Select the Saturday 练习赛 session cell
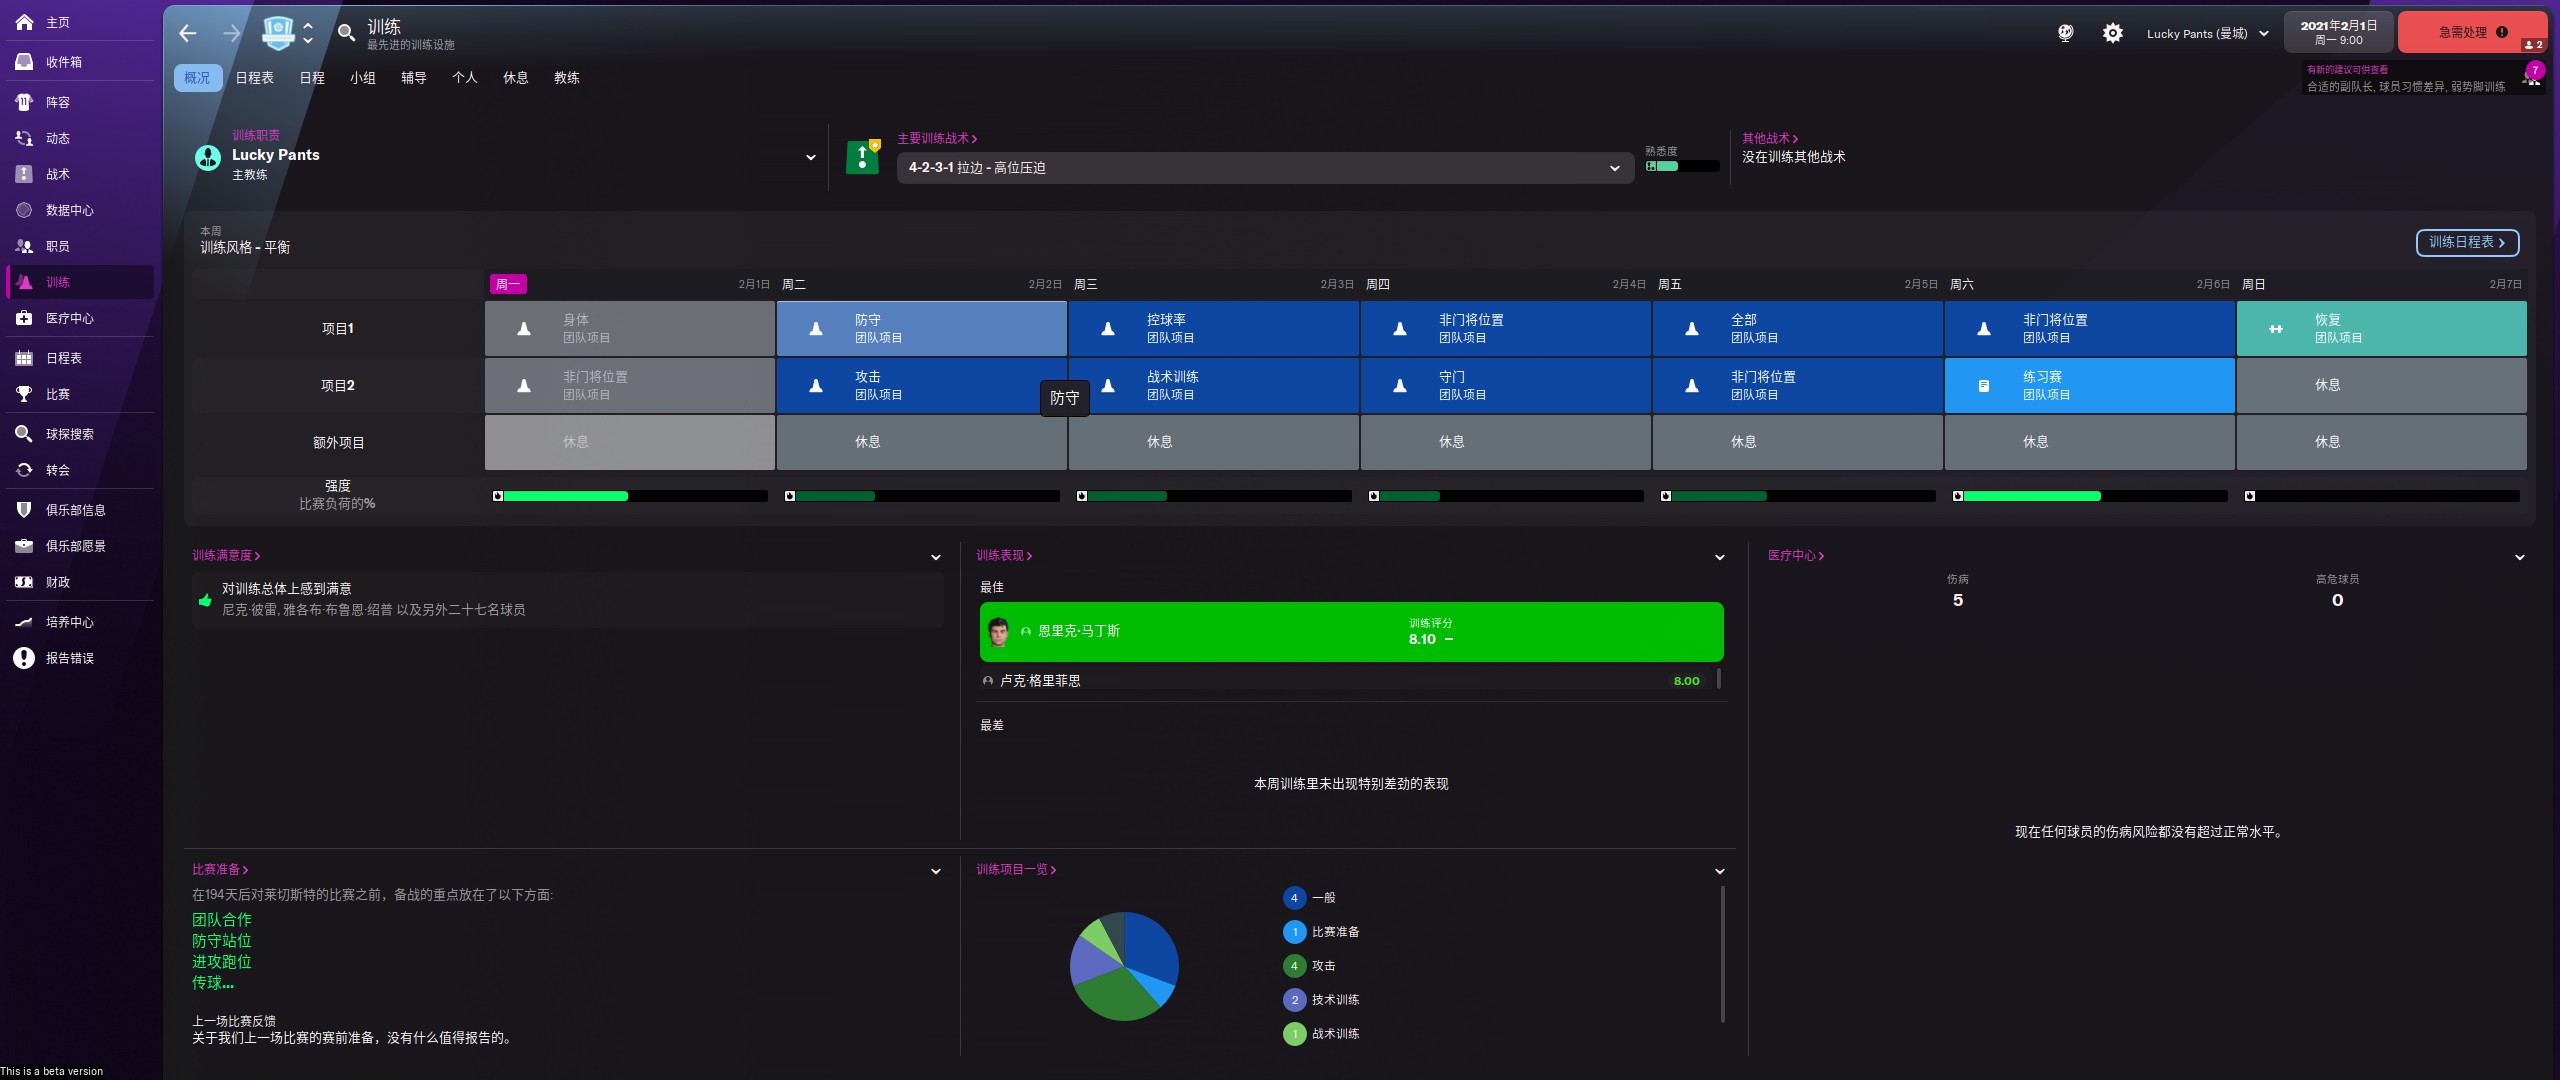Image resolution: width=2560 pixels, height=1080 pixels. coord(2088,386)
